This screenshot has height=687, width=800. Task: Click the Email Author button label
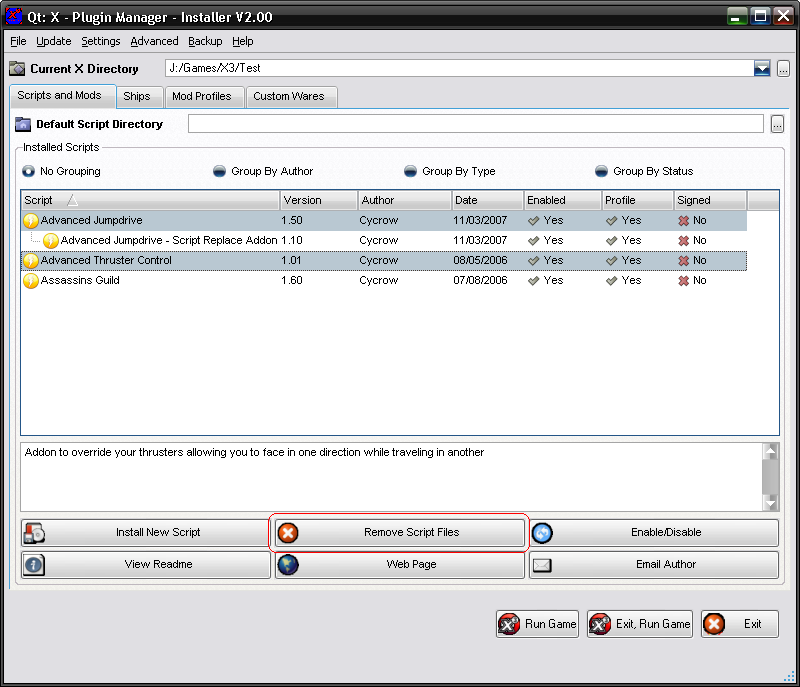(x=666, y=565)
